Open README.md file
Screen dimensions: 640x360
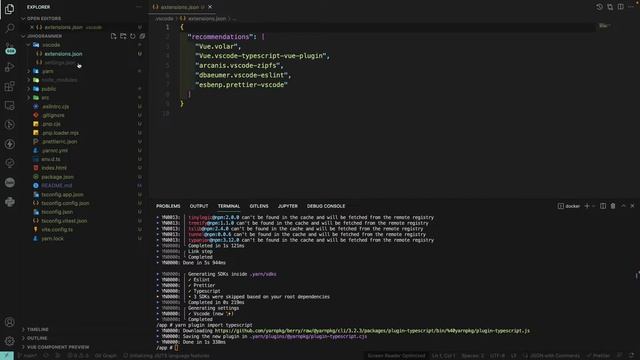56,186
